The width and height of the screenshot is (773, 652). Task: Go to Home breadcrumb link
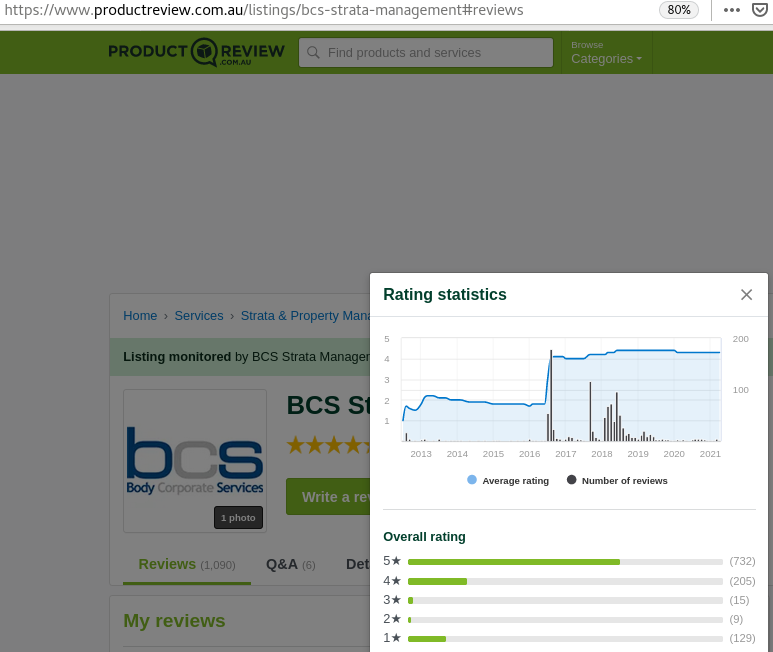tap(140, 316)
